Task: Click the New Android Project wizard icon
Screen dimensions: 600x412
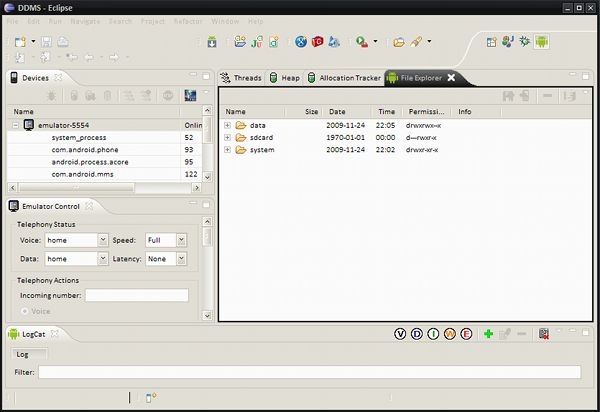Action: point(240,42)
